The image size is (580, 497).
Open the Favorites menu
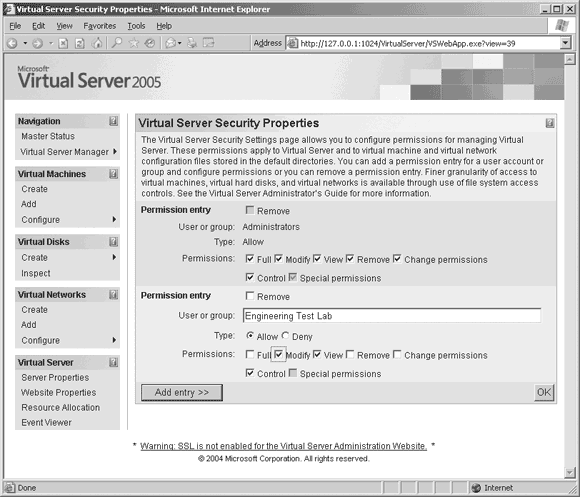pyautogui.click(x=100, y=26)
